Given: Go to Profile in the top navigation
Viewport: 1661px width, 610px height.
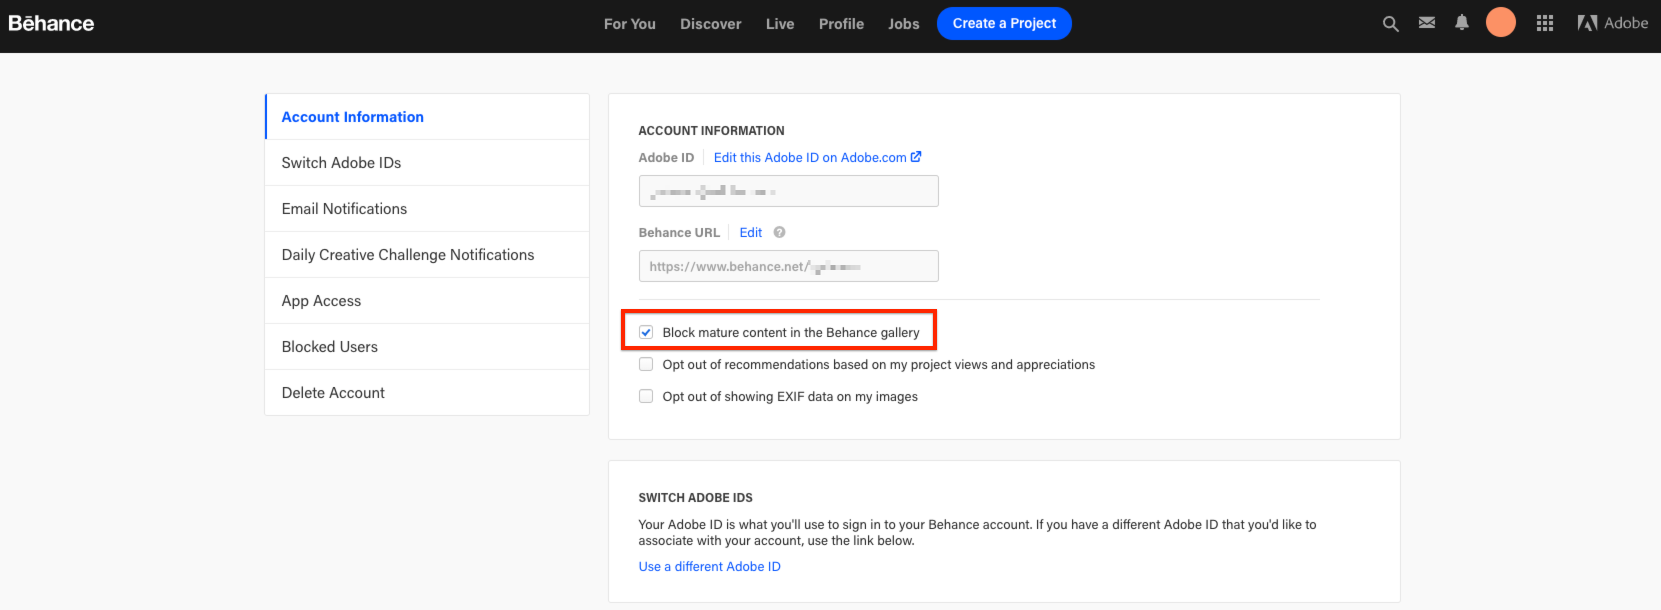Looking at the screenshot, I should (x=841, y=24).
